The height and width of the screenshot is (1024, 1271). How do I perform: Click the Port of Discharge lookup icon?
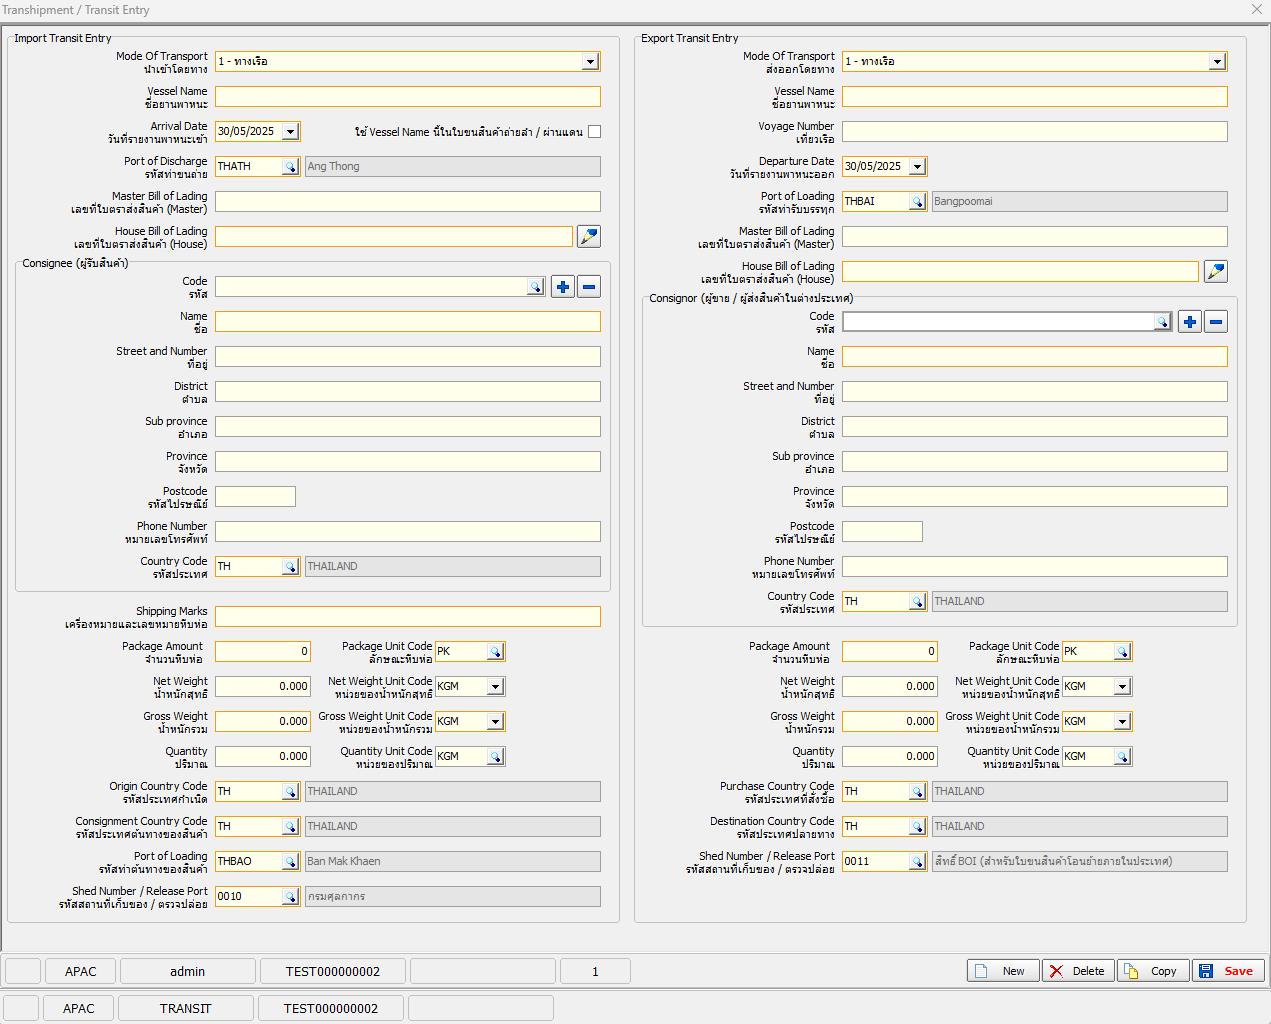coord(290,167)
